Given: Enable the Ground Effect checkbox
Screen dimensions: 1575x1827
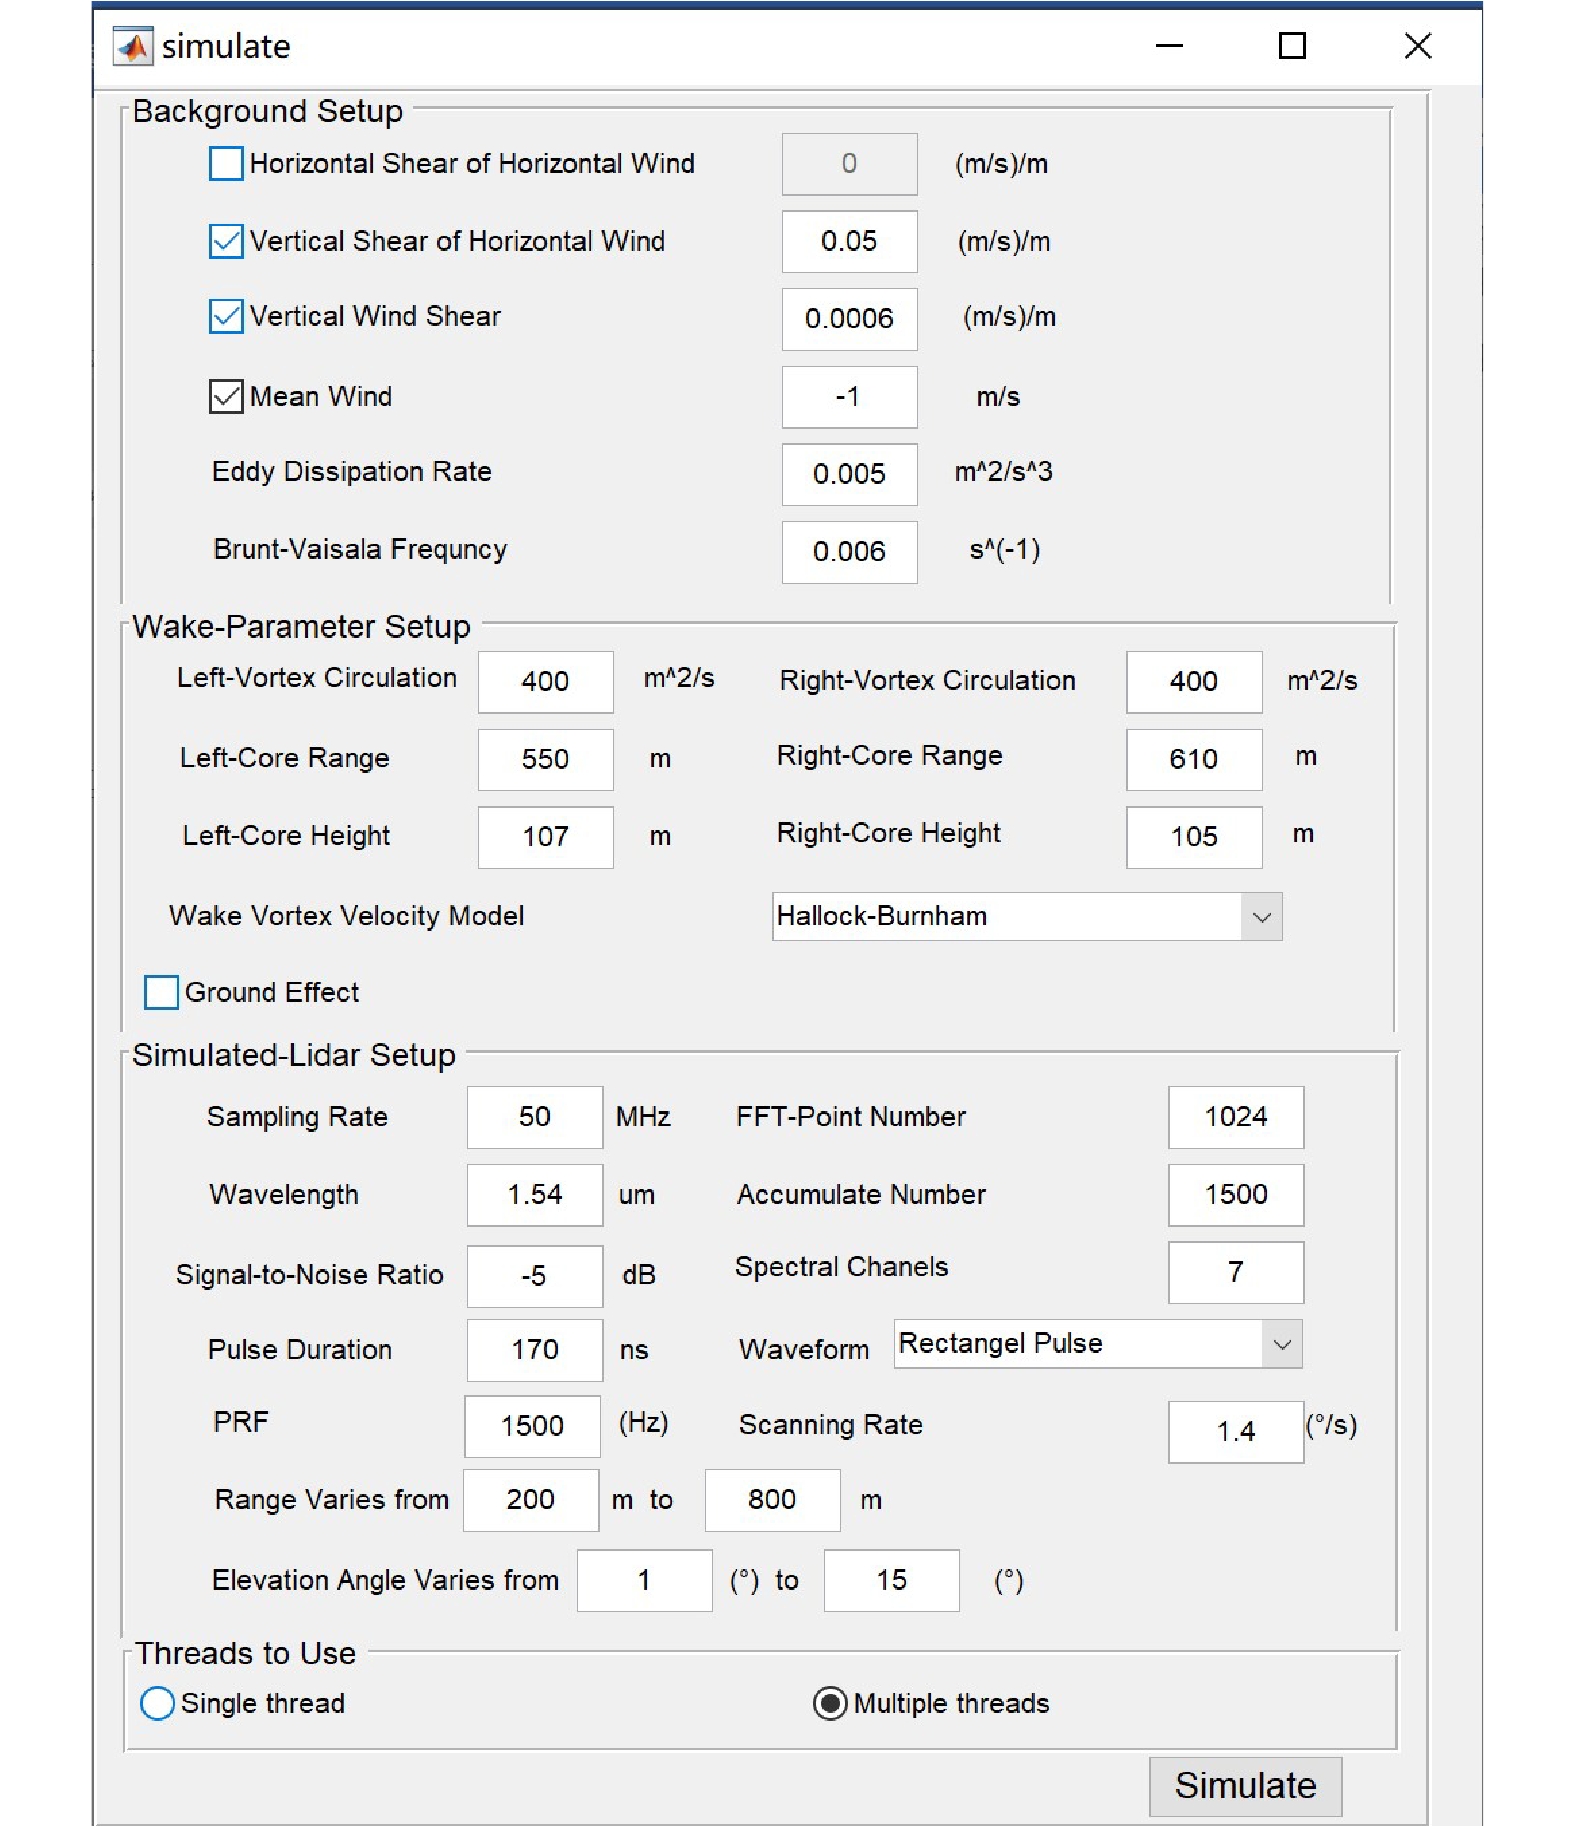Looking at the screenshot, I should (x=162, y=993).
